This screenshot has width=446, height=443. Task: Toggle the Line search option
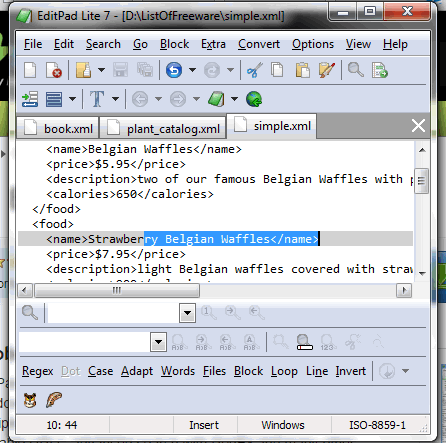317,371
